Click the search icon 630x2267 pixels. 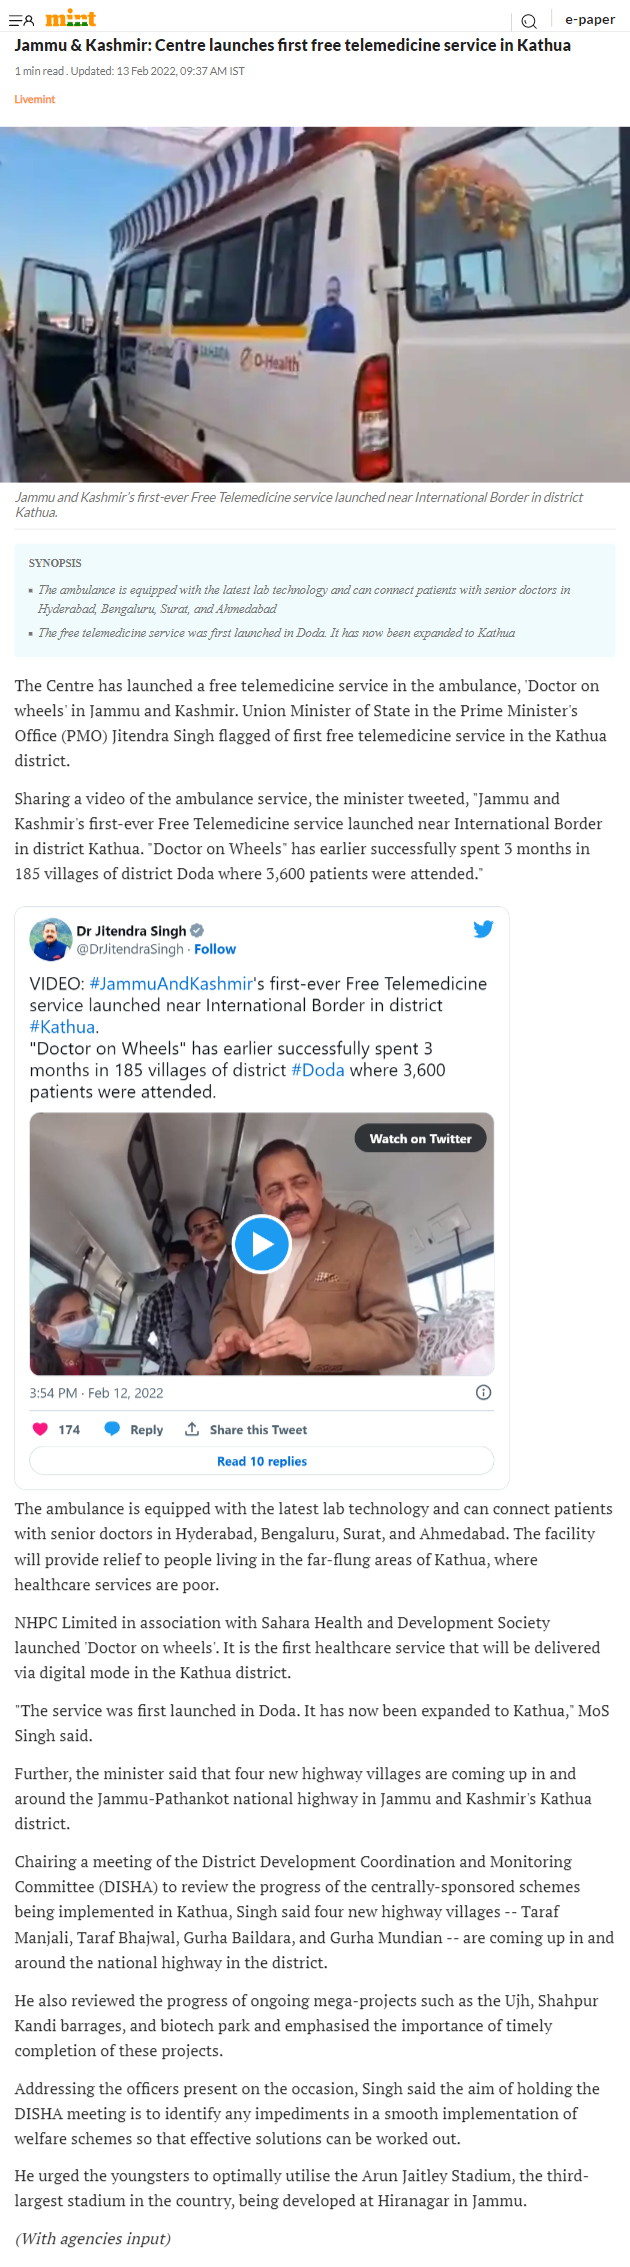pos(528,20)
